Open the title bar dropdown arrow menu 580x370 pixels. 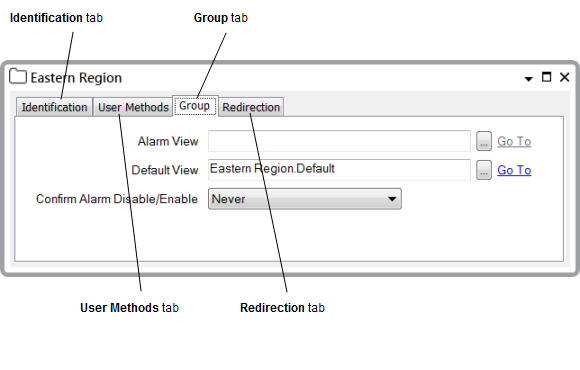pyautogui.click(x=528, y=79)
